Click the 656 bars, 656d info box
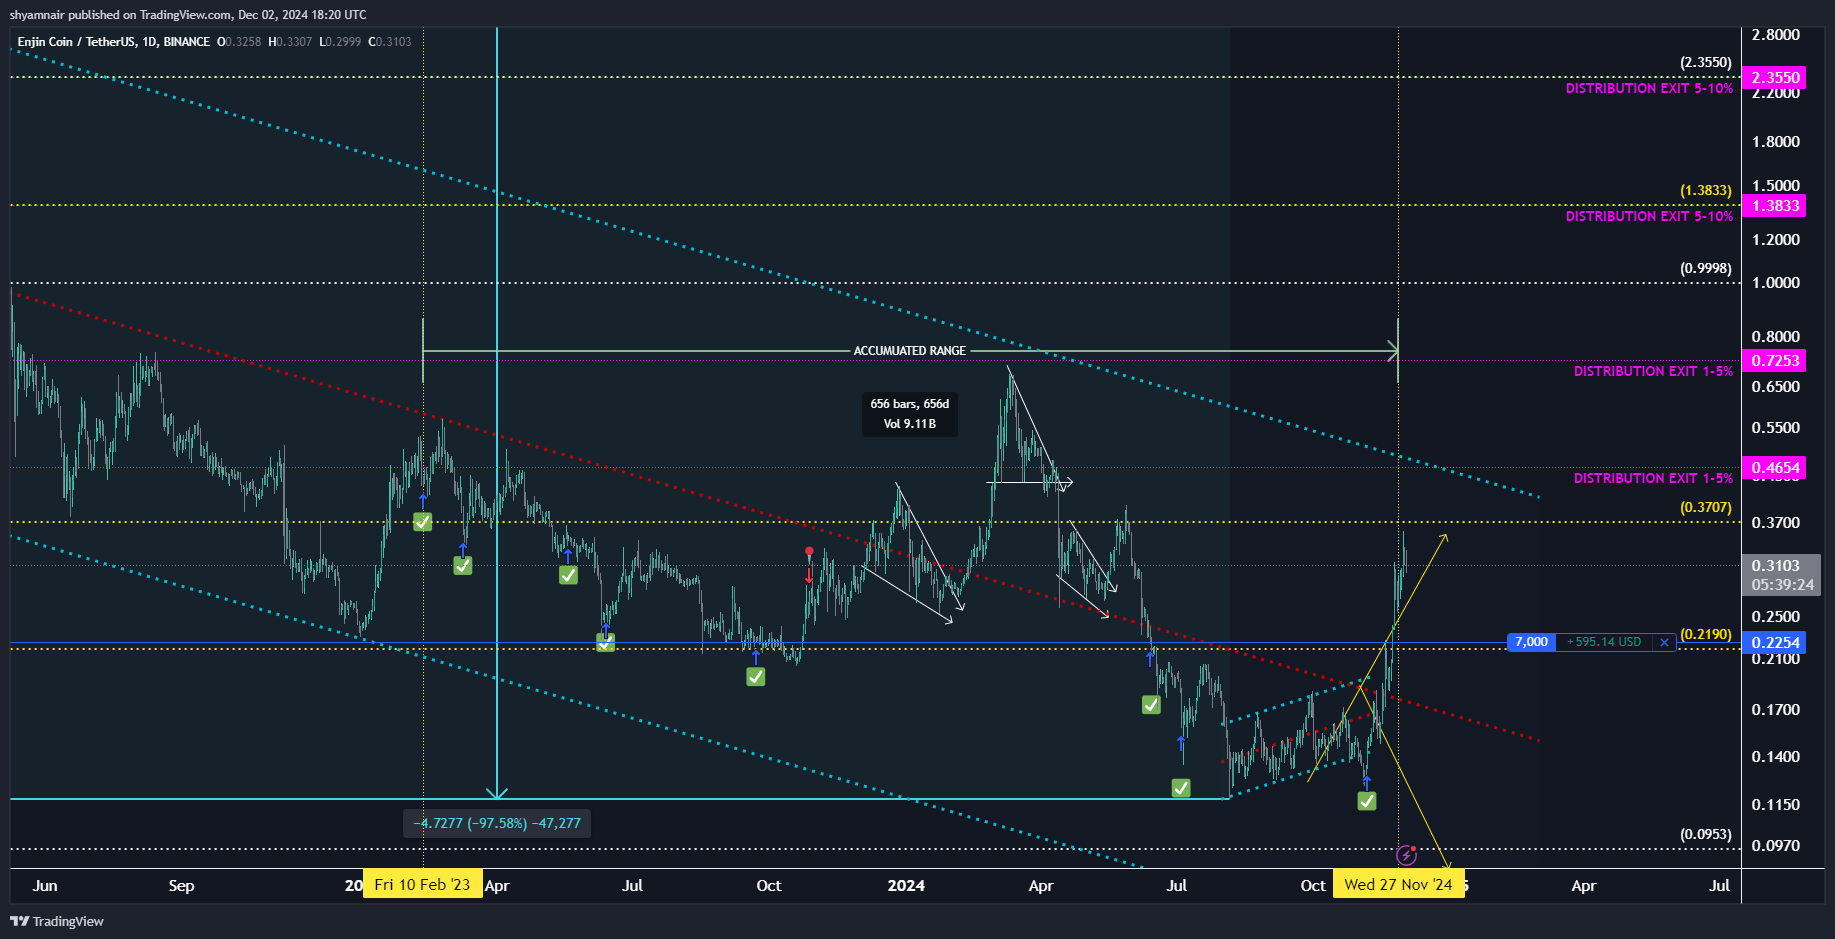 click(910, 414)
